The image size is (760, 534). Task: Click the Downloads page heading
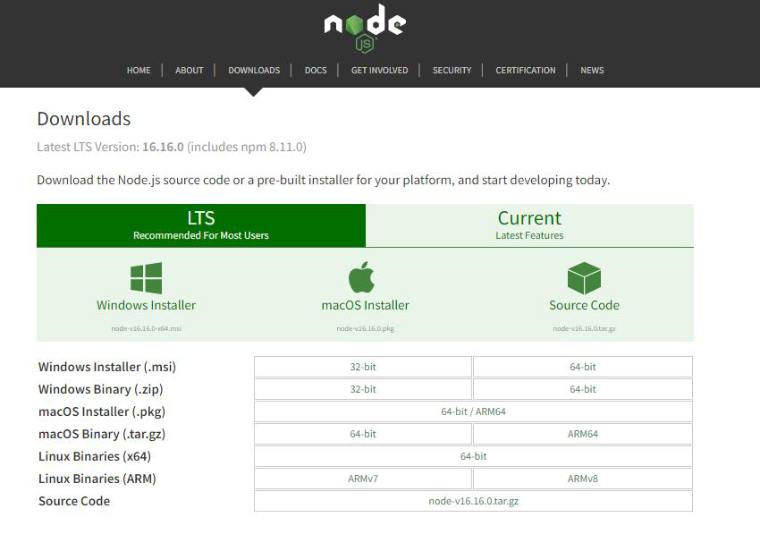(x=84, y=119)
